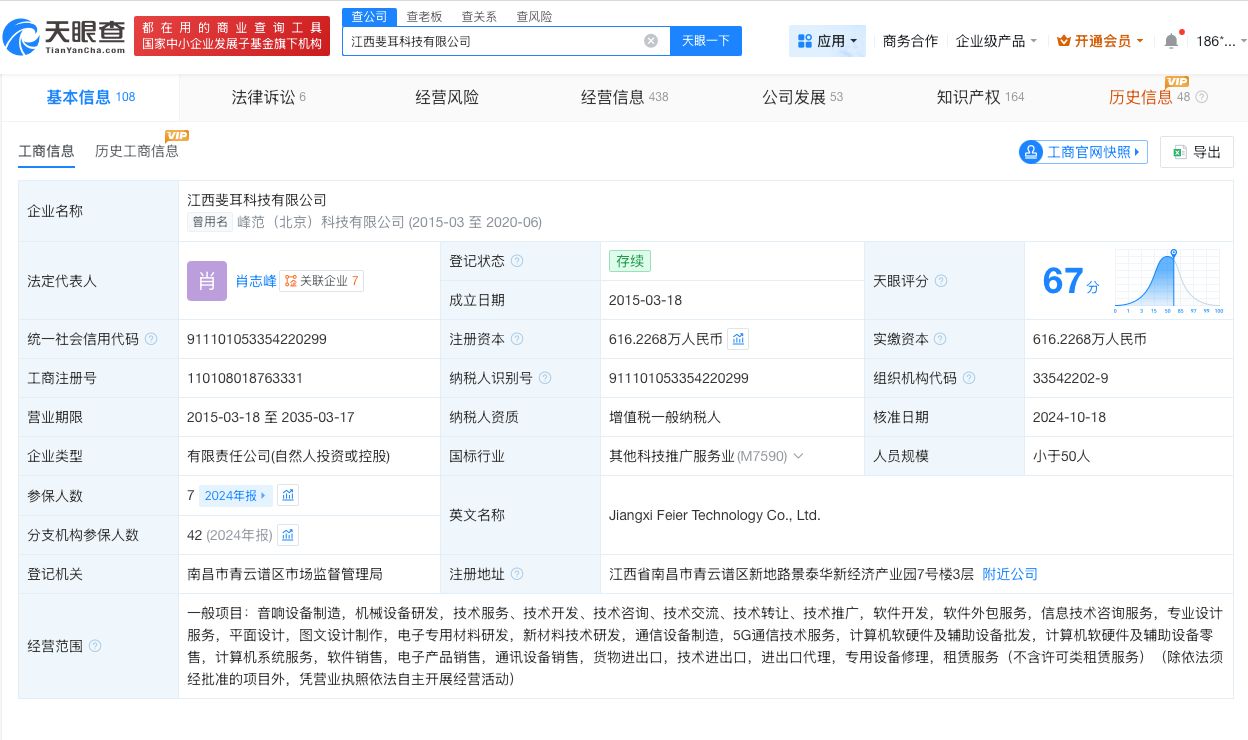1248x740 pixels.
Task: Click the TianYanCha logo icon
Action: (x=22, y=33)
